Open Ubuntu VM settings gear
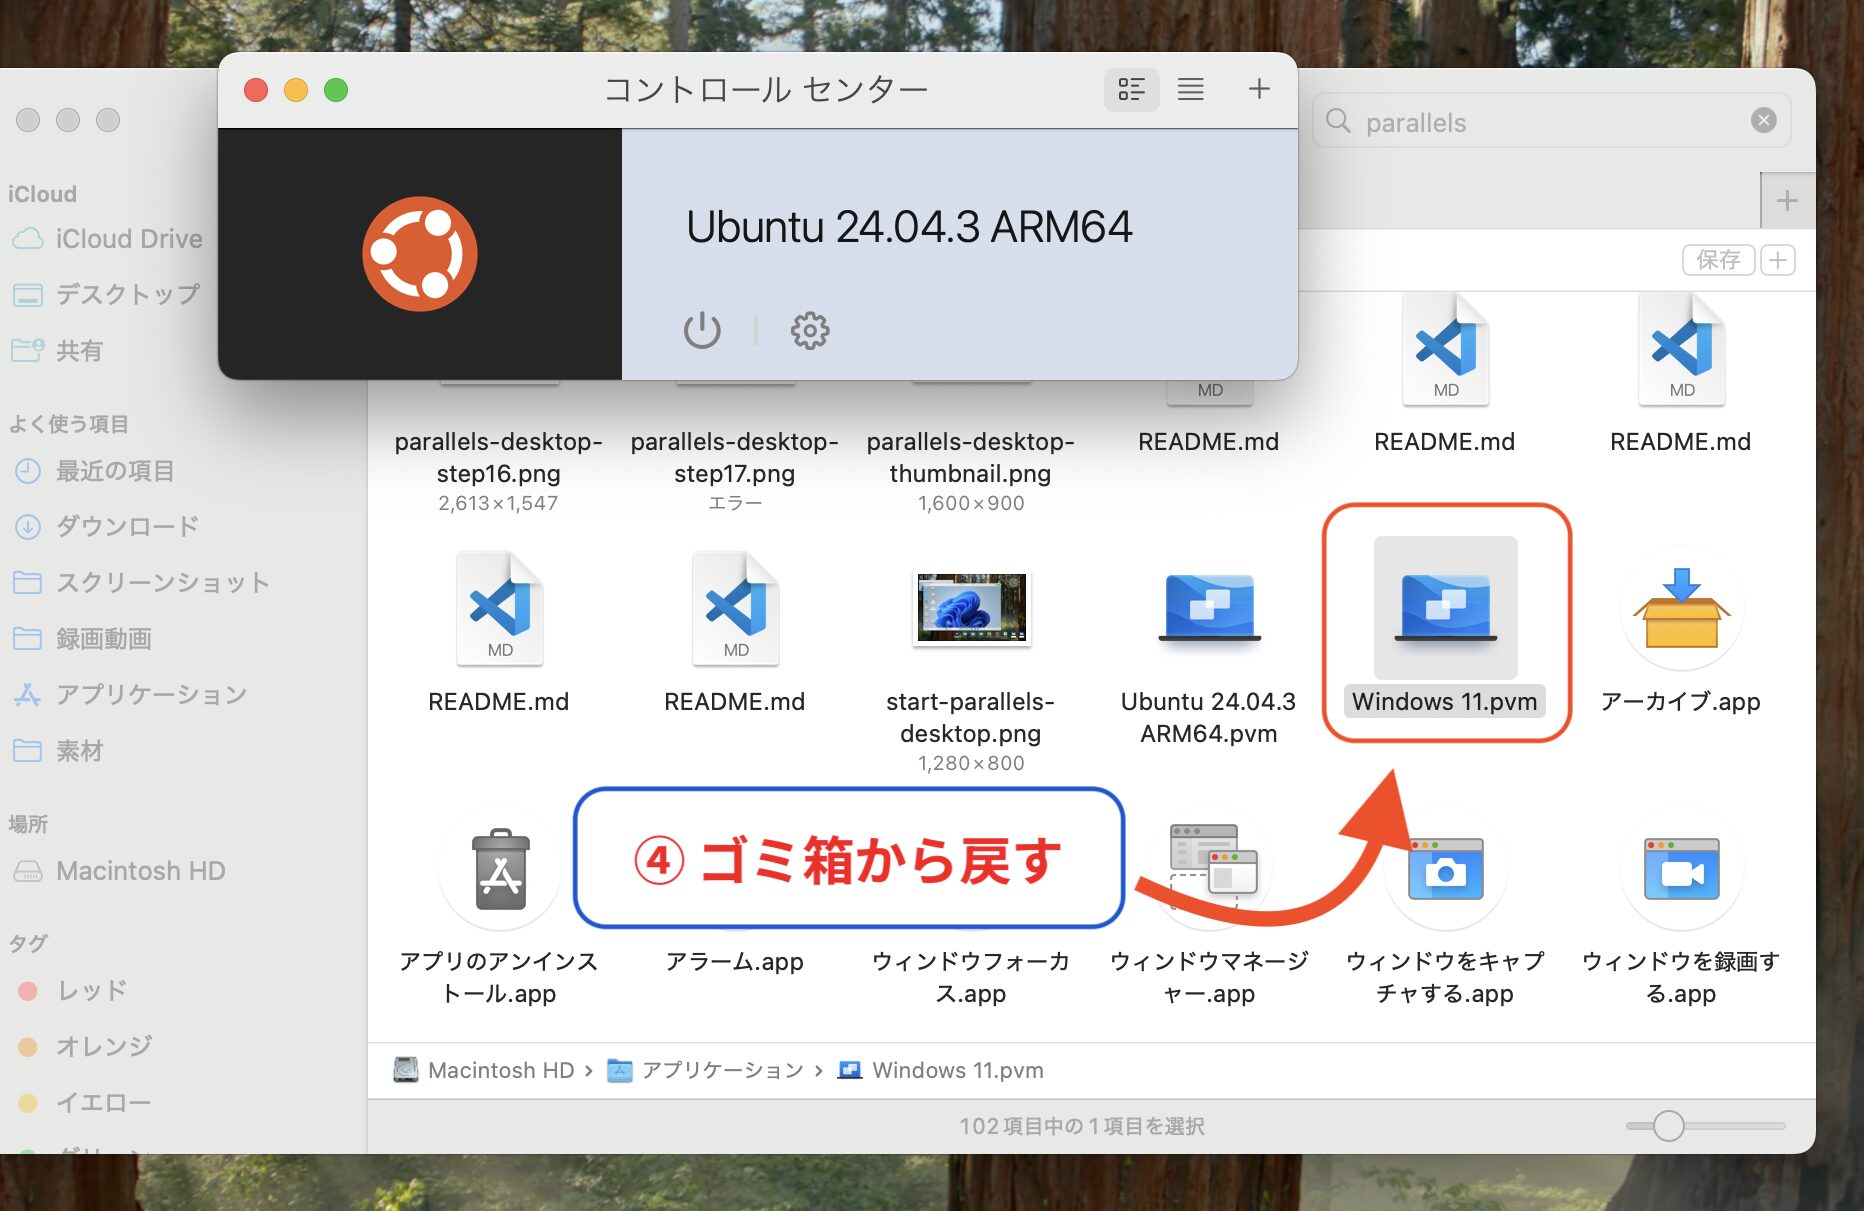1864x1211 pixels. pyautogui.click(x=810, y=330)
